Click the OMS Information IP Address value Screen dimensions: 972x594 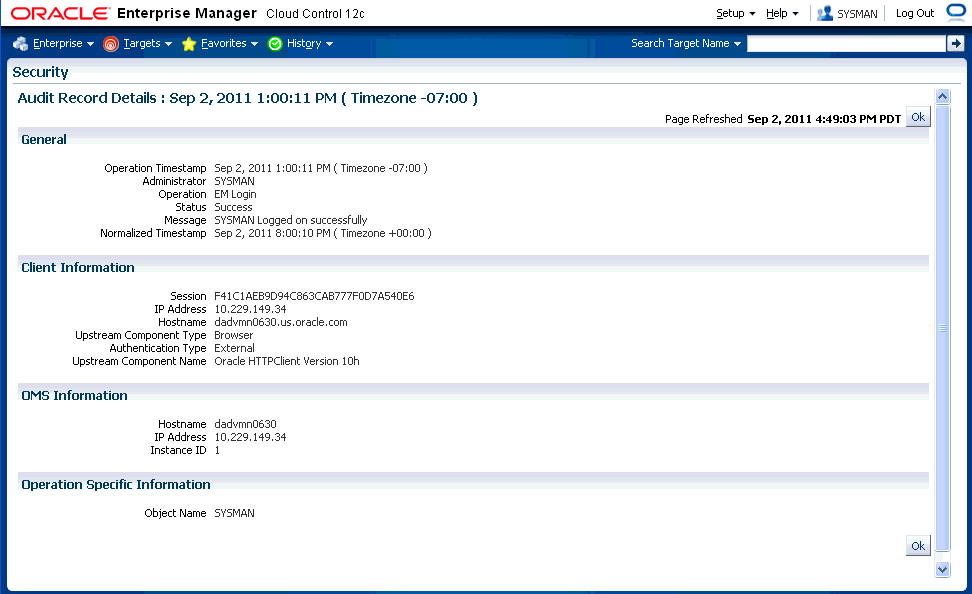(250, 437)
